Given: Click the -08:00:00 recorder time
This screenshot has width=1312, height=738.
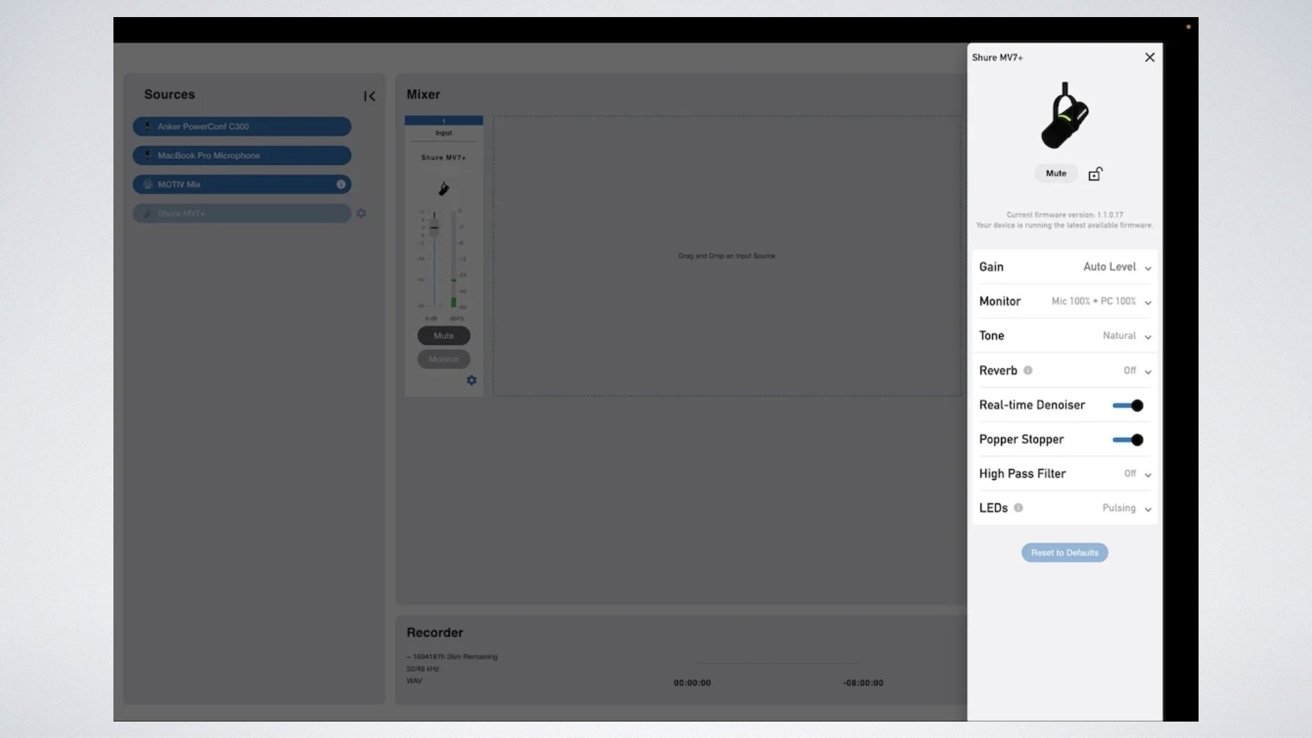Looking at the screenshot, I should tap(863, 683).
